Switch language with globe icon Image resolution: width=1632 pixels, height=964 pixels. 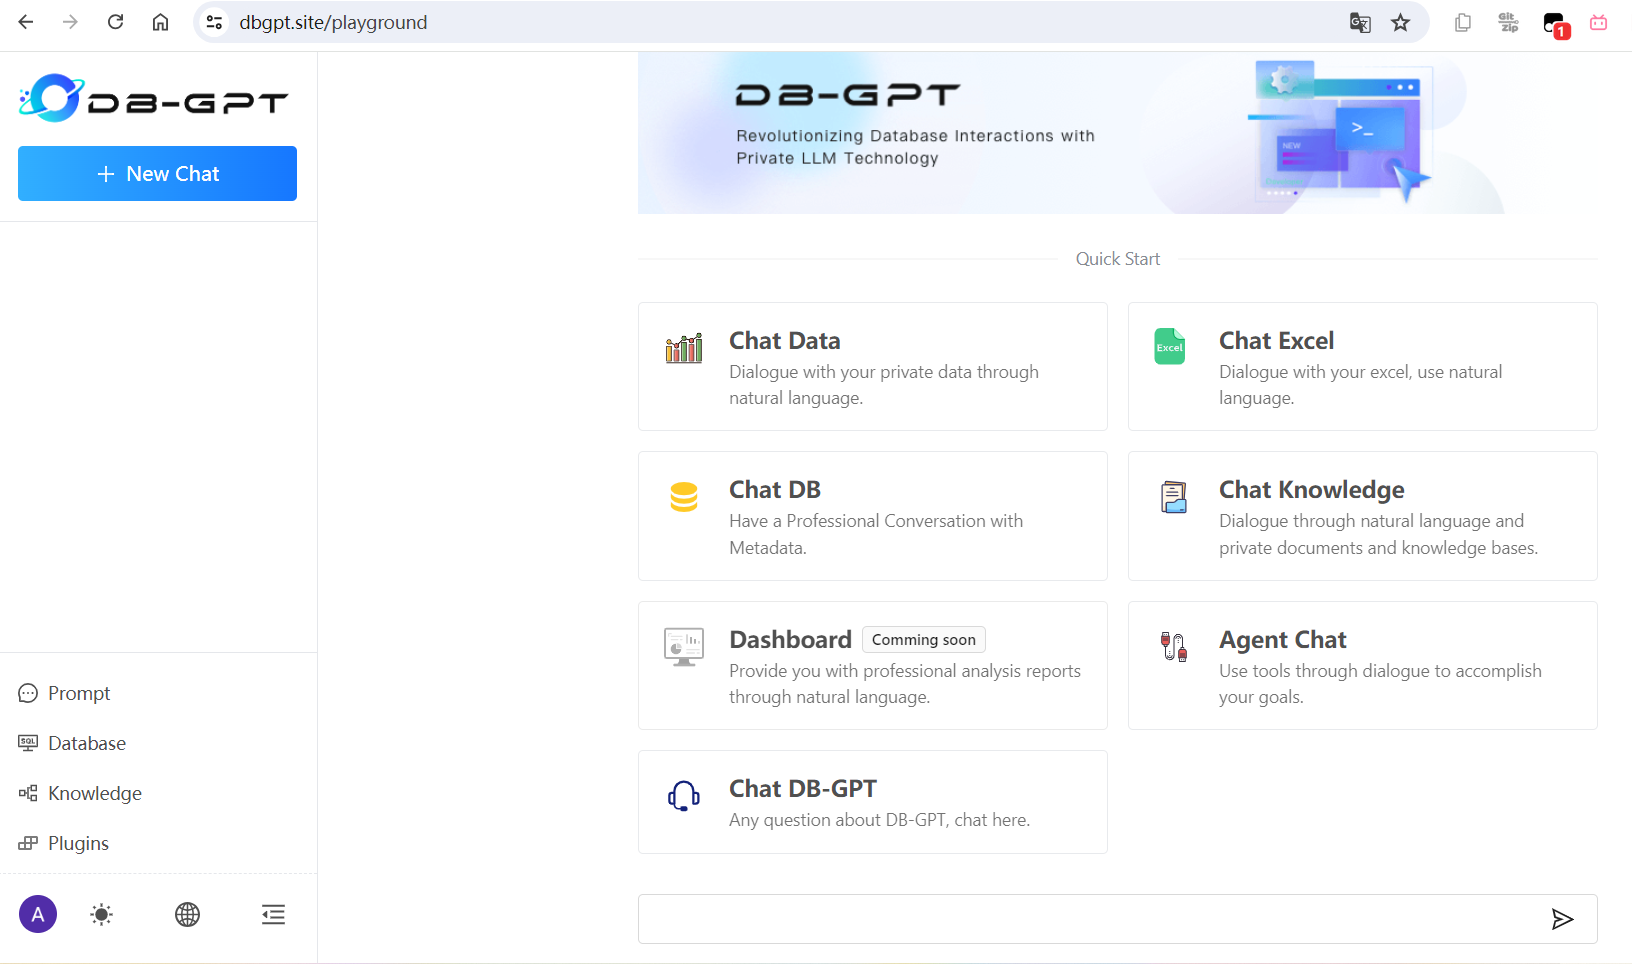187,914
